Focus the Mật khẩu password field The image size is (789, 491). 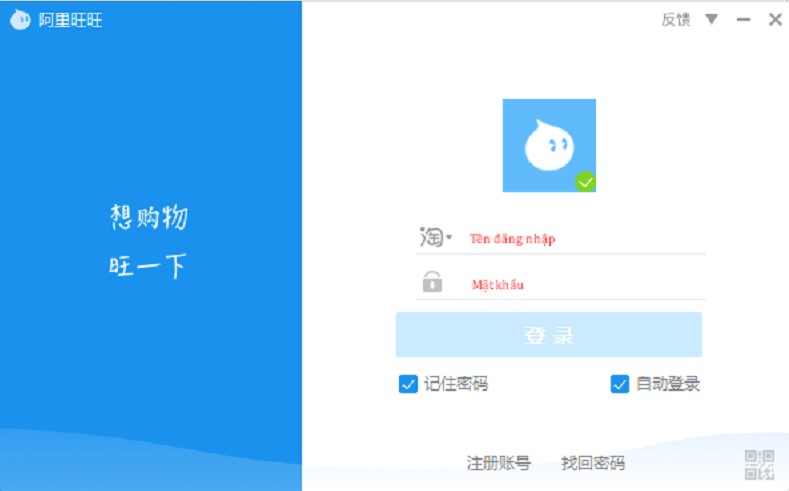click(585, 284)
